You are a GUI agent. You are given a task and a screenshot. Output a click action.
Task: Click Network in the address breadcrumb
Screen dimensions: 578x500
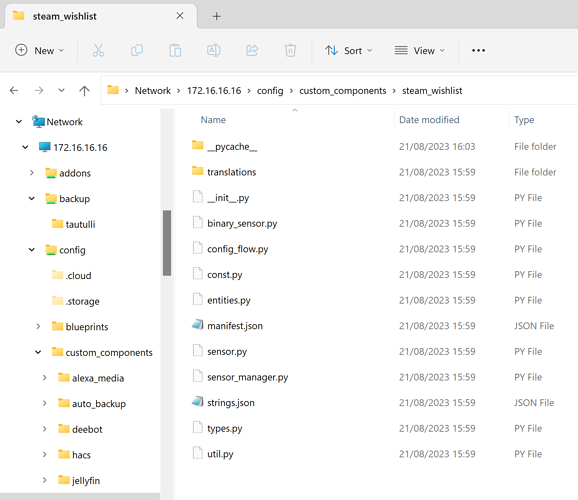(153, 91)
